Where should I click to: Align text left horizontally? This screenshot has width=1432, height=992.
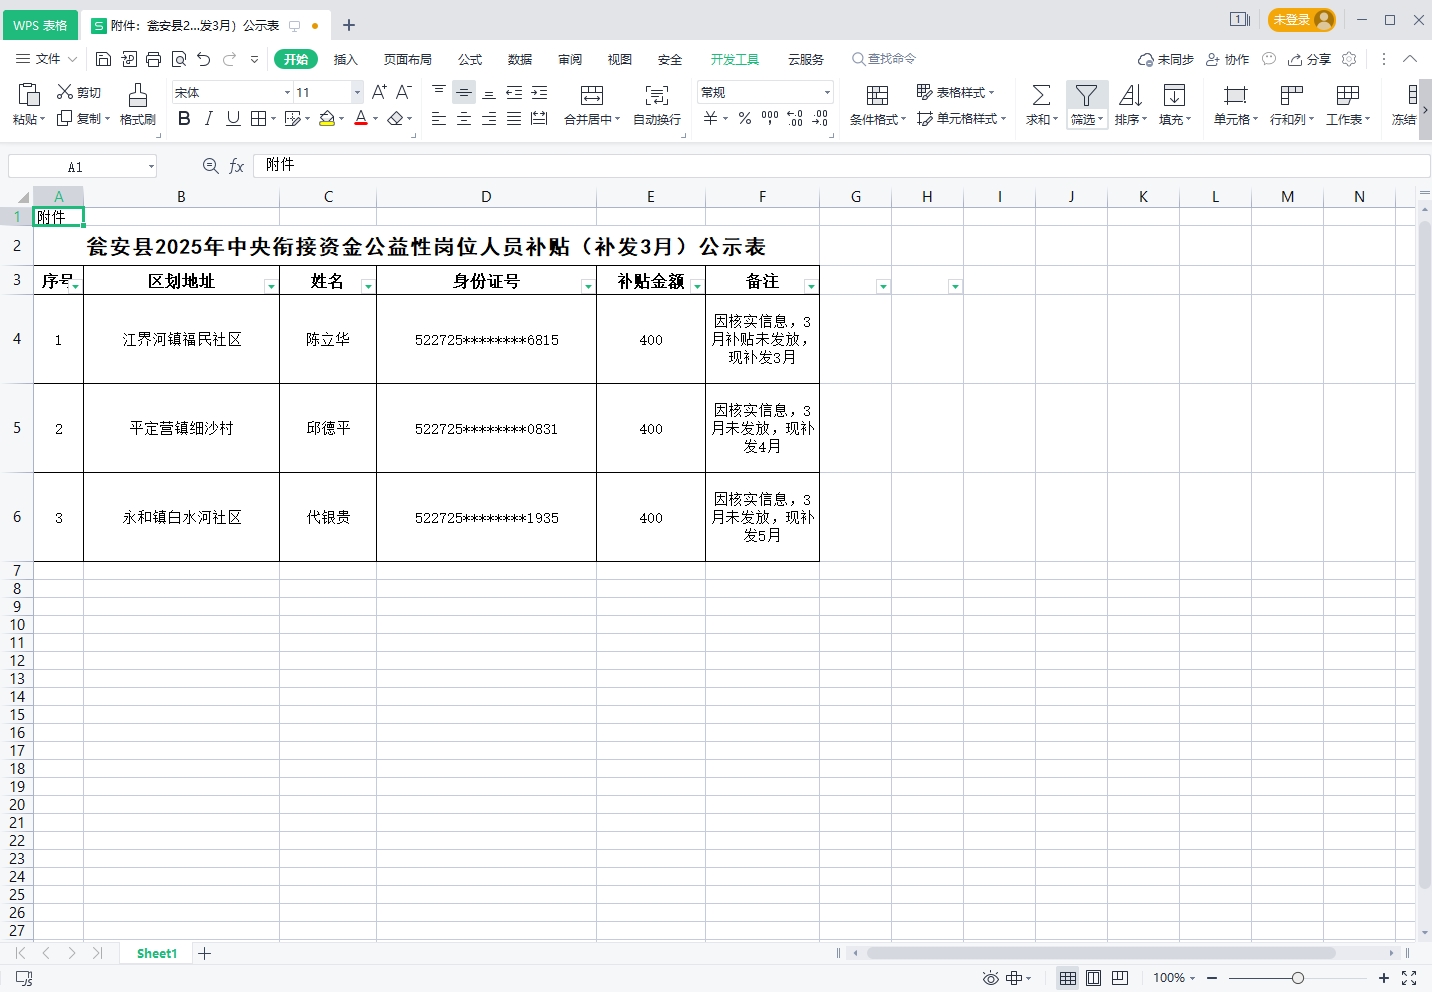(x=439, y=118)
